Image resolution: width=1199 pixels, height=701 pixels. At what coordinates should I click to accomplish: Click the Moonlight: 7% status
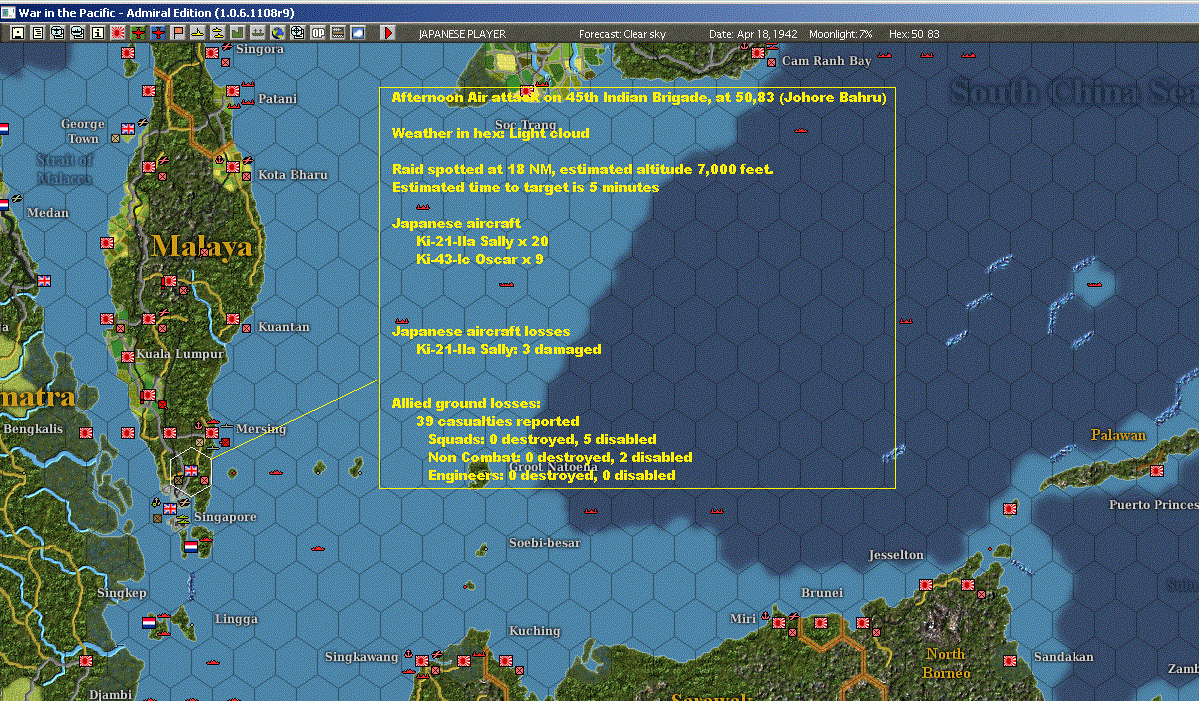840,34
